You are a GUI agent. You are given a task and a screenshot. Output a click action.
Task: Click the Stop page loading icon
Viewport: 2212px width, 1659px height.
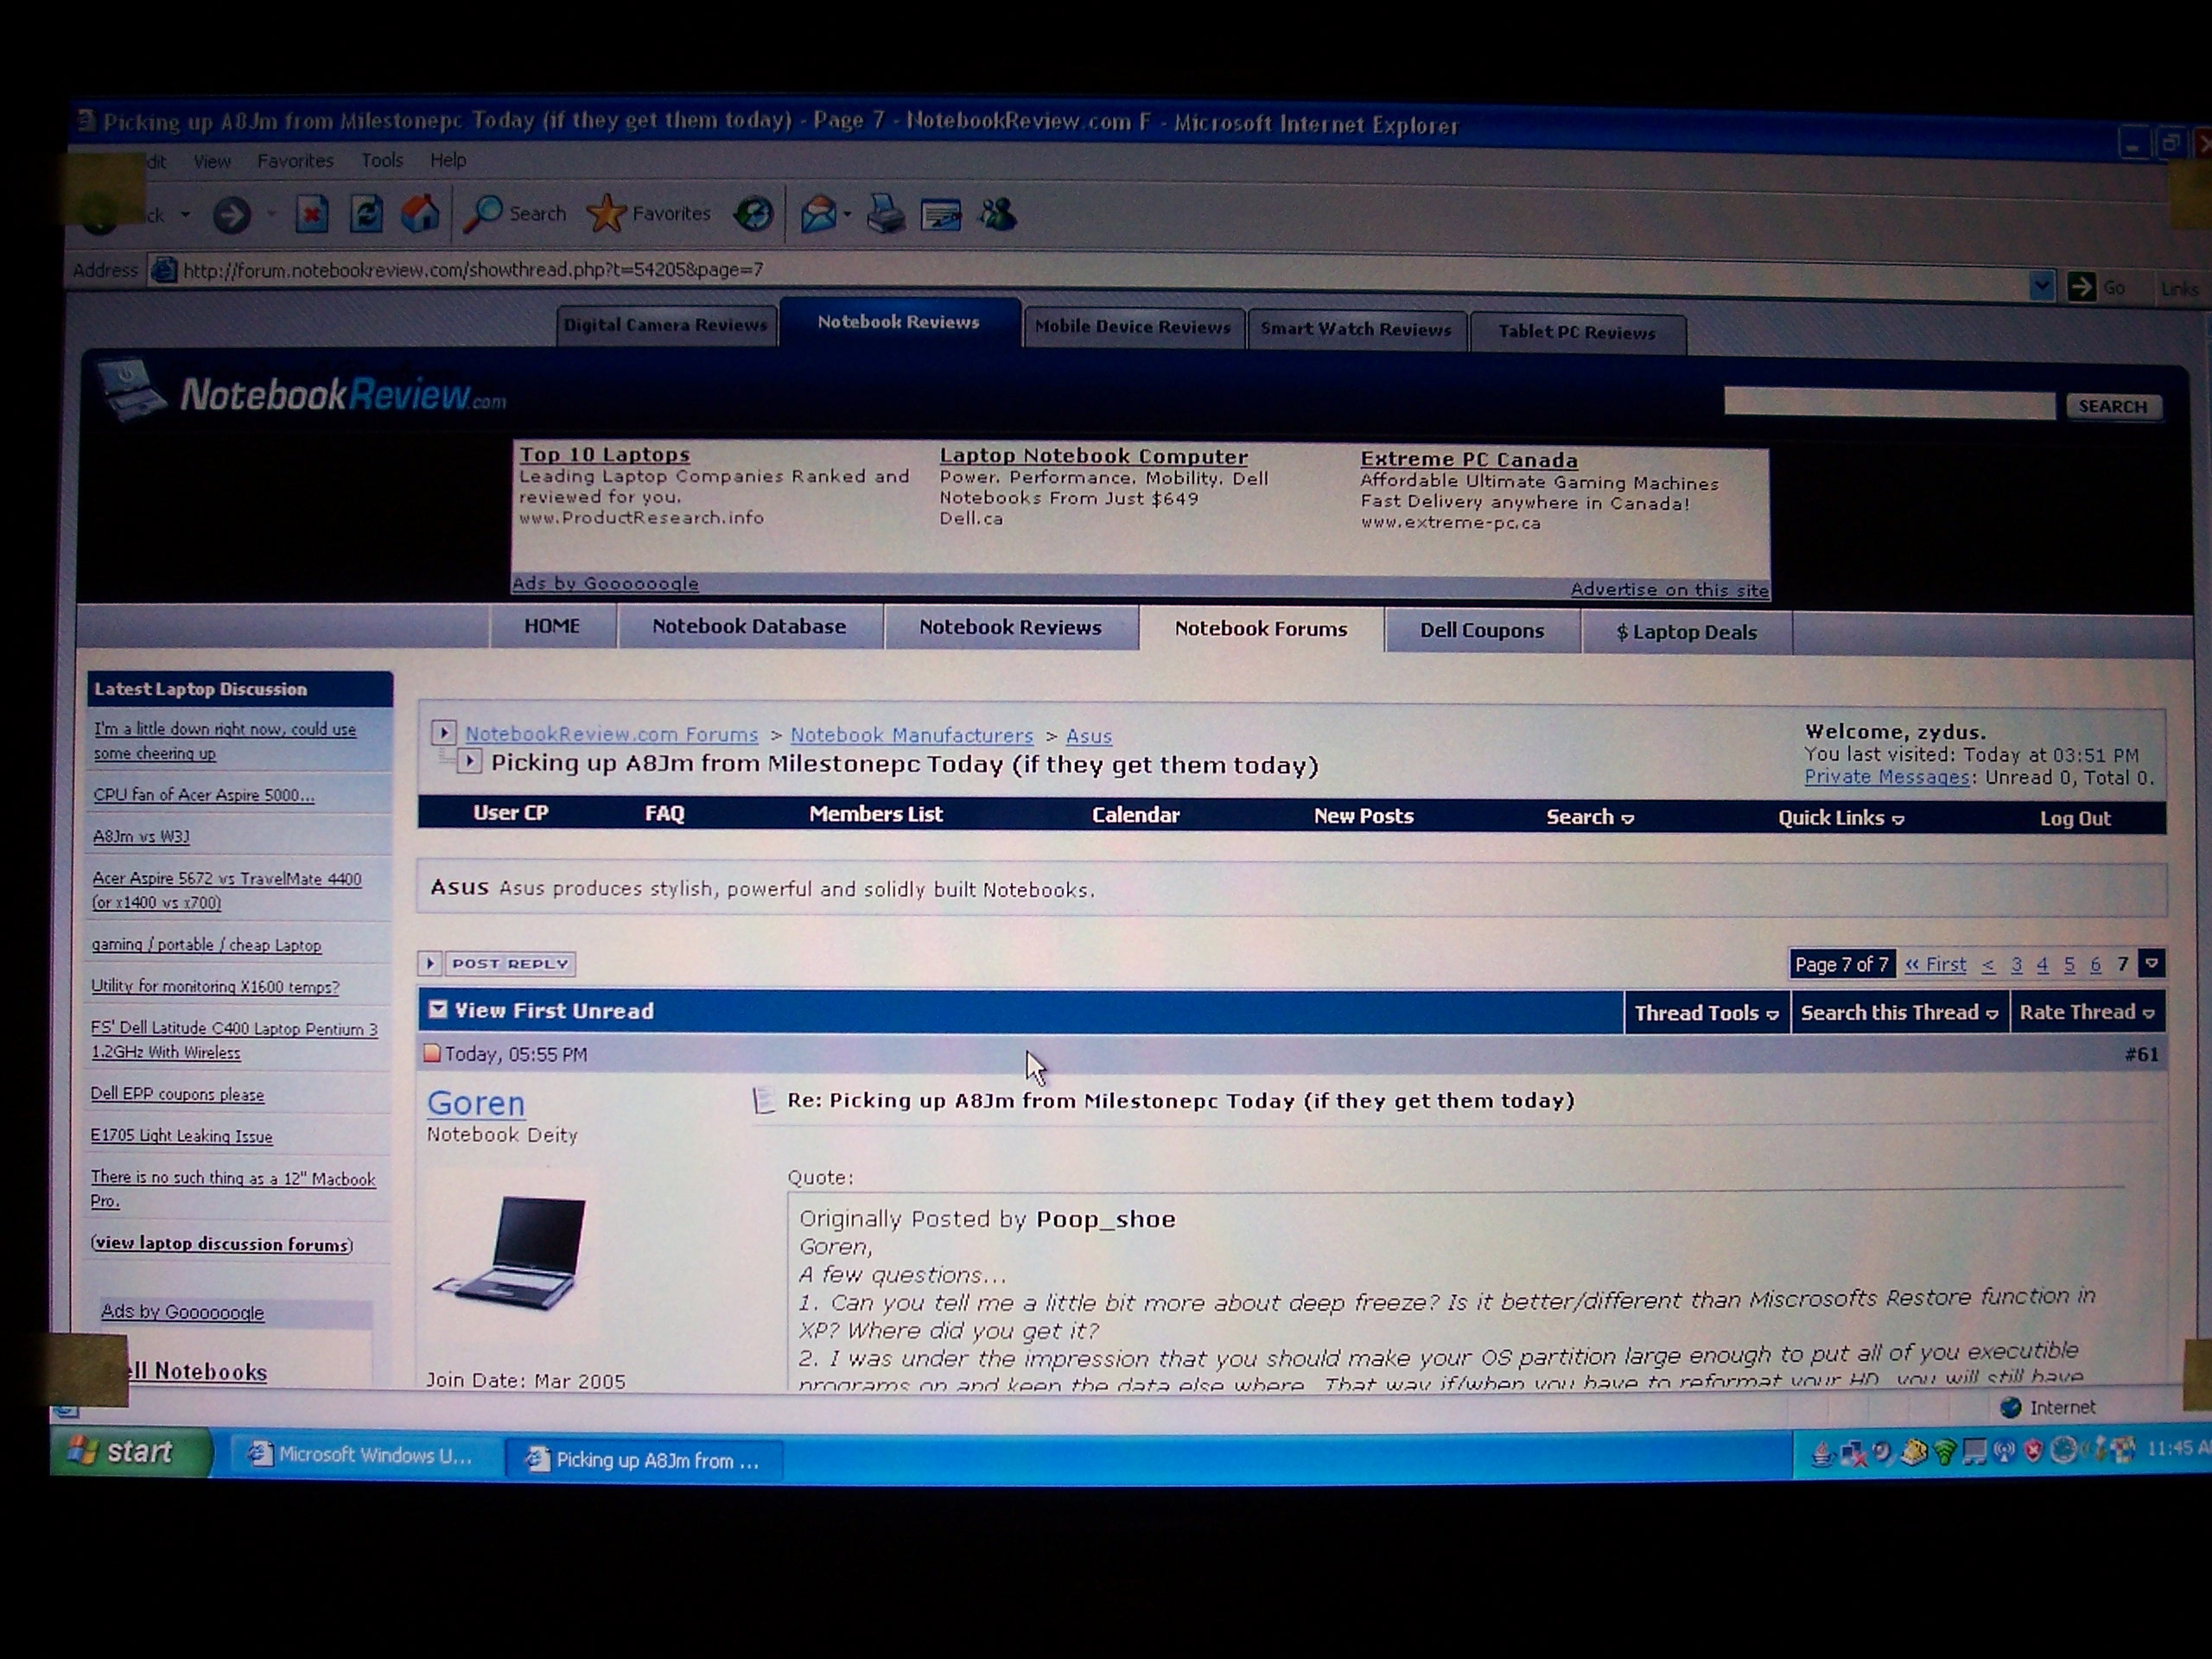click(311, 214)
